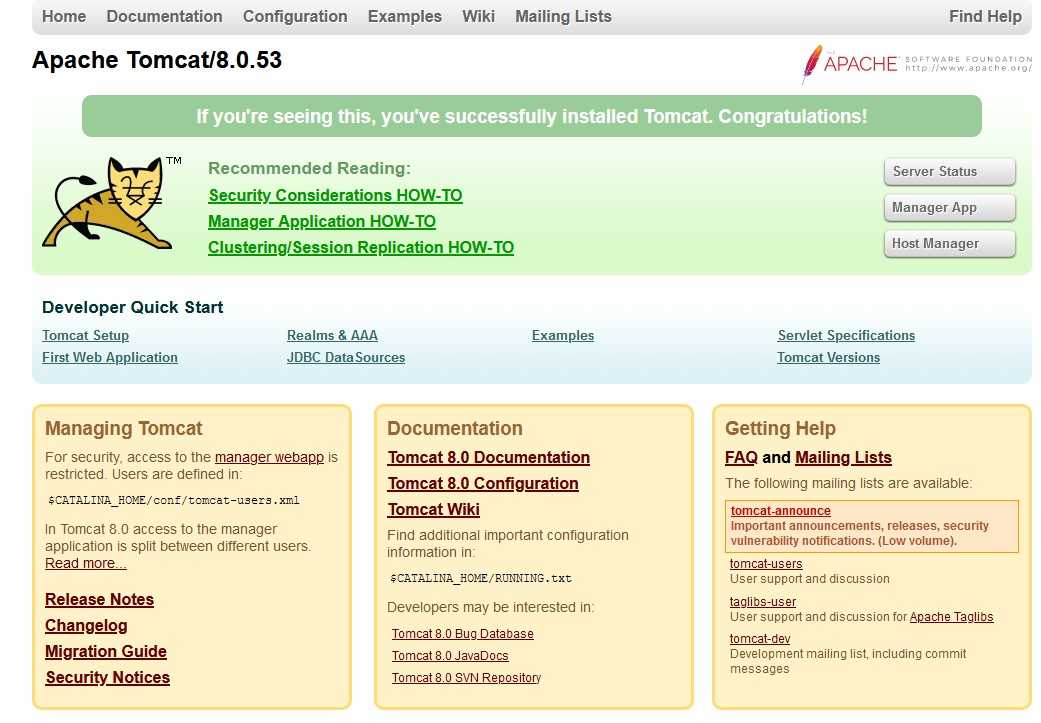The width and height of the screenshot is (1041, 723).
Task: Open the Tomcat Wiki link
Action: [434, 509]
